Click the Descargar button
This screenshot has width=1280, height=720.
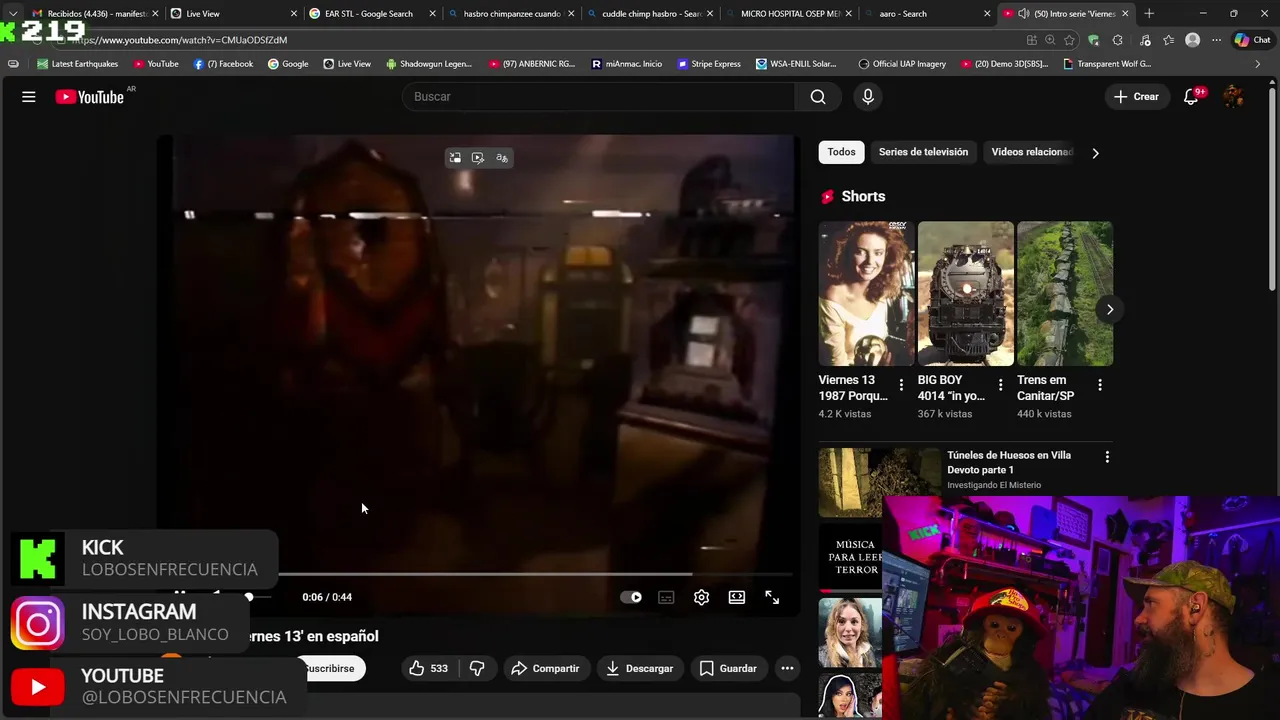point(639,668)
